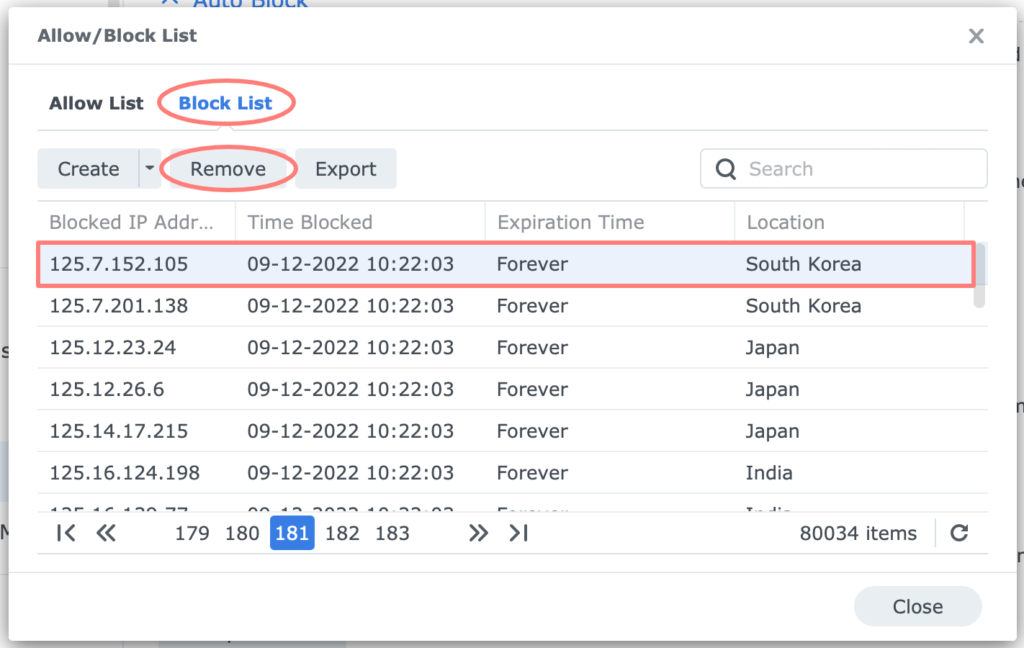Select row with IP 125.12.26.6
This screenshot has height=648, width=1024.
[513, 389]
